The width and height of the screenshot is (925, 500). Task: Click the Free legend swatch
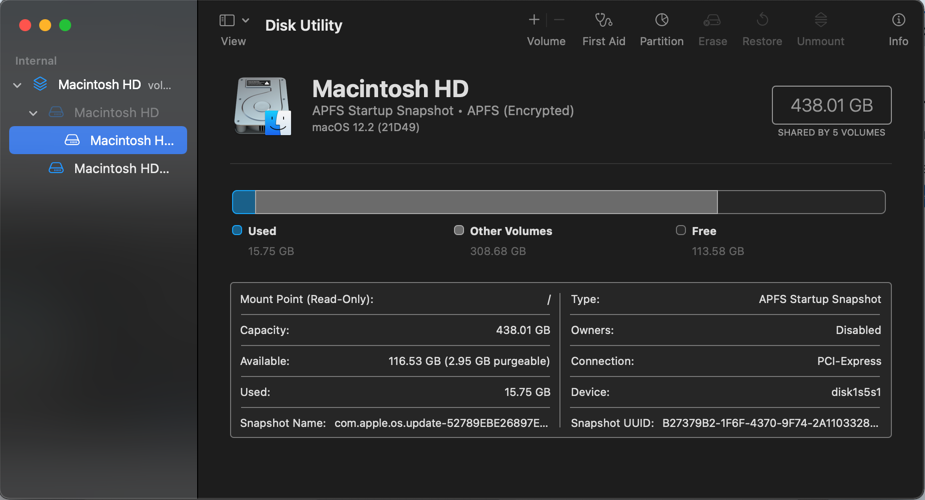click(681, 230)
